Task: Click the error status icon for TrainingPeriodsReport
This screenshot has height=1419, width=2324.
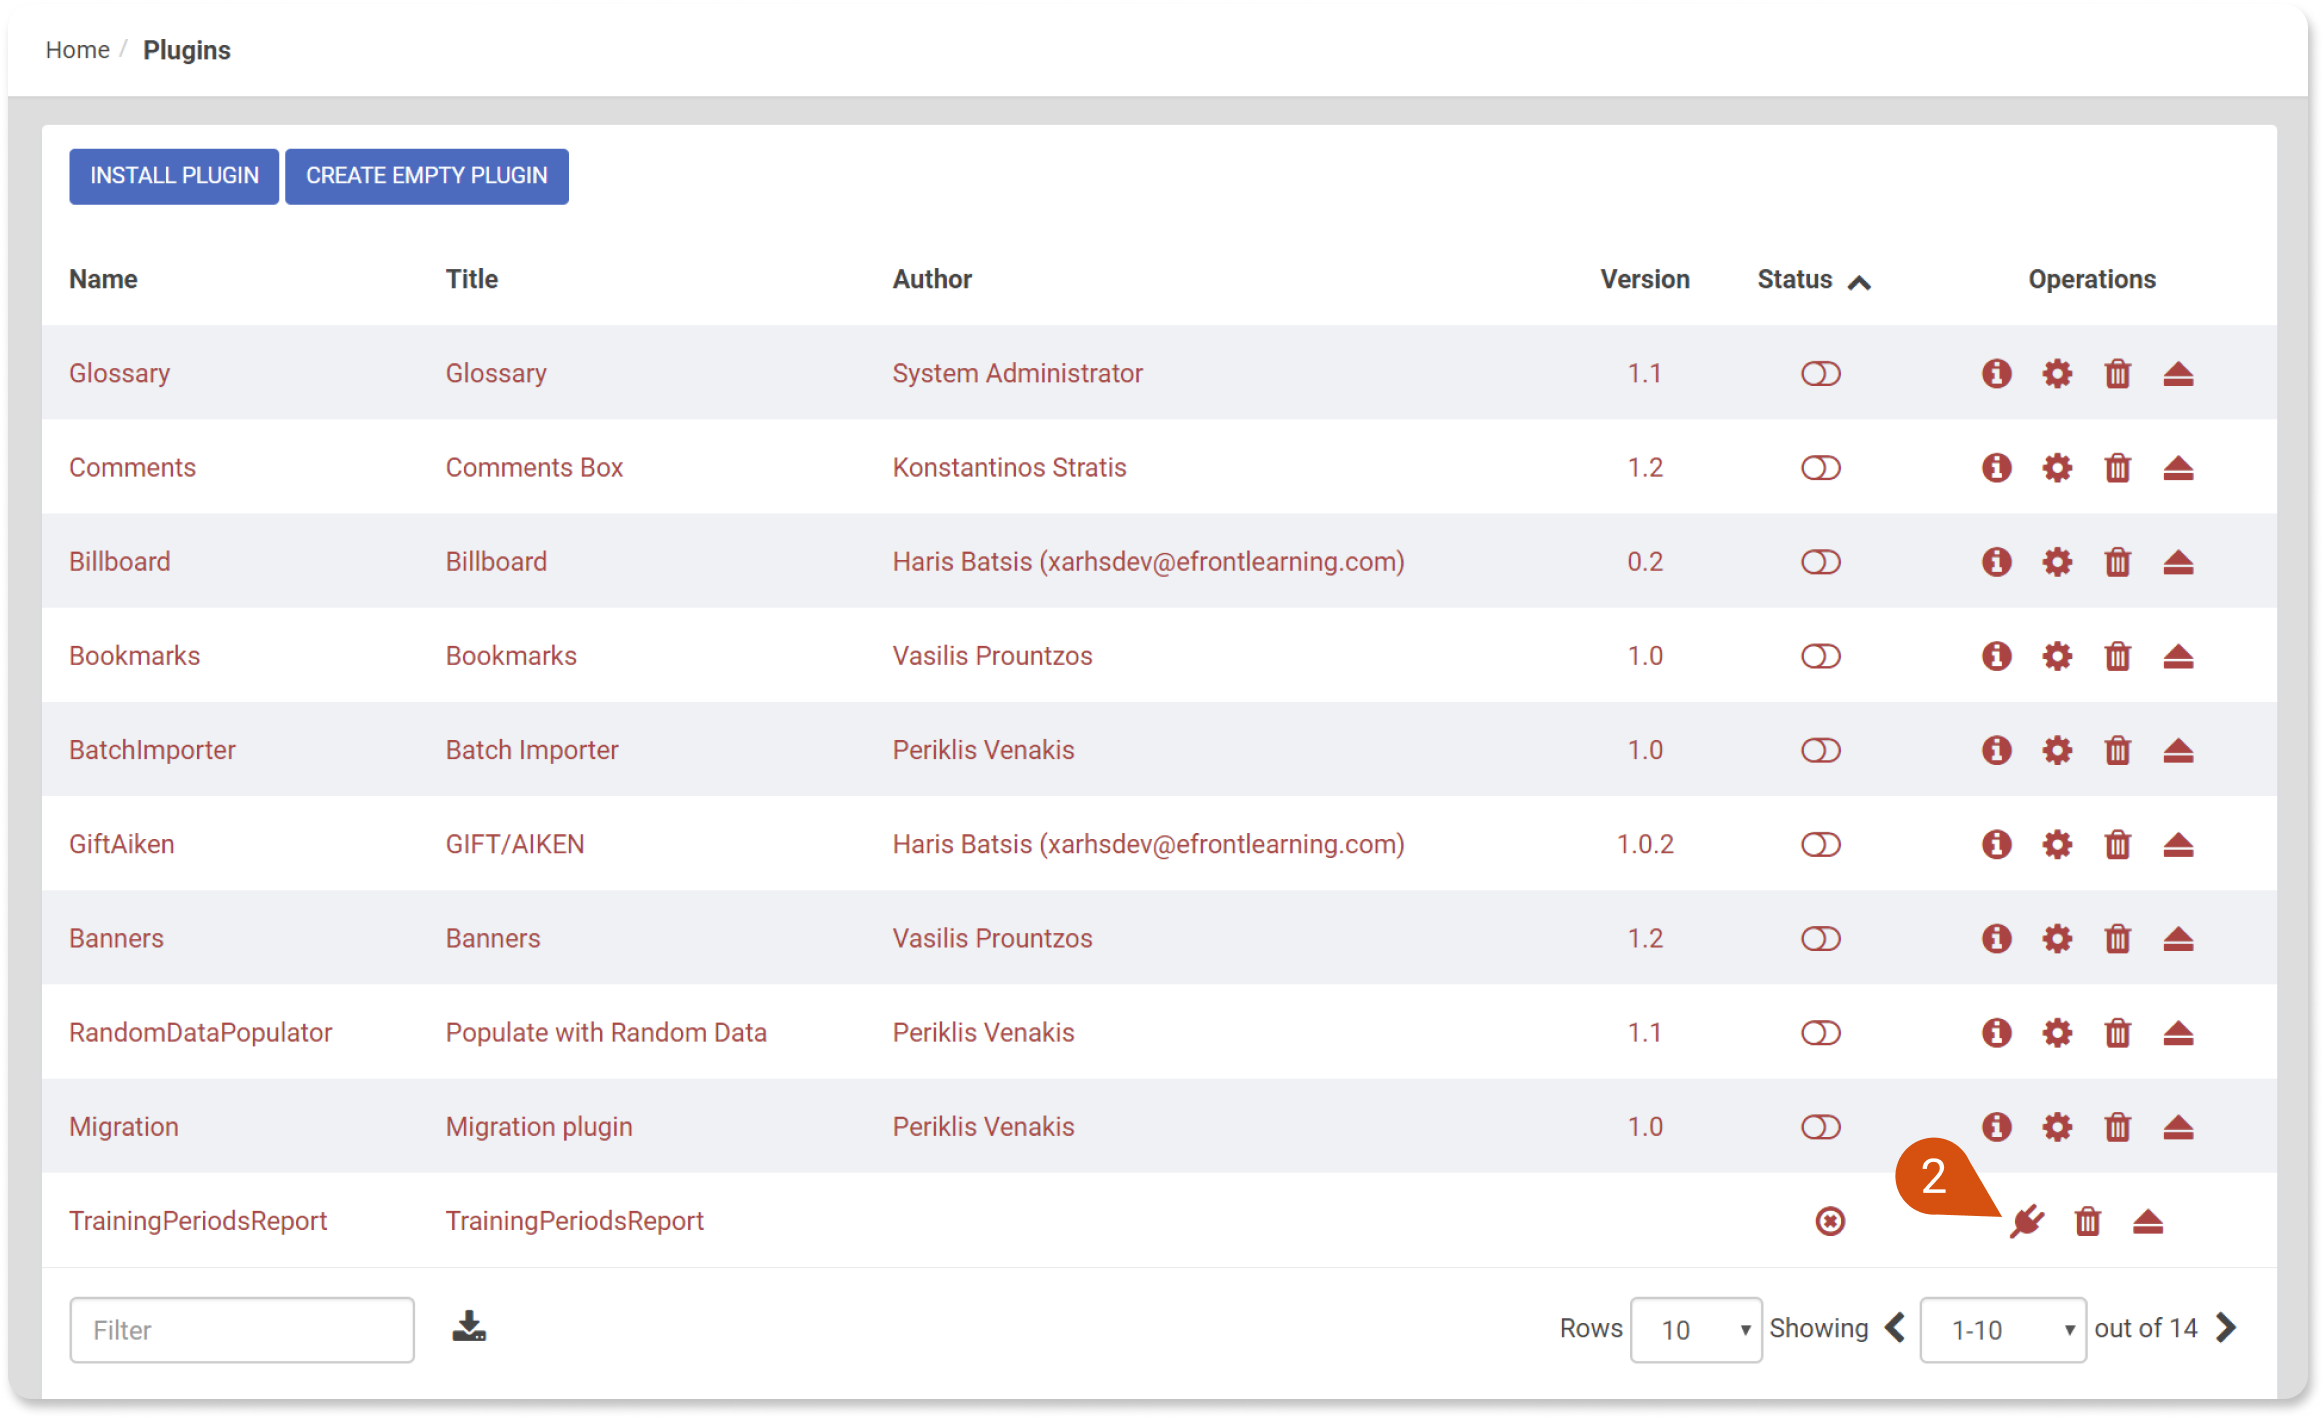Action: click(1830, 1221)
